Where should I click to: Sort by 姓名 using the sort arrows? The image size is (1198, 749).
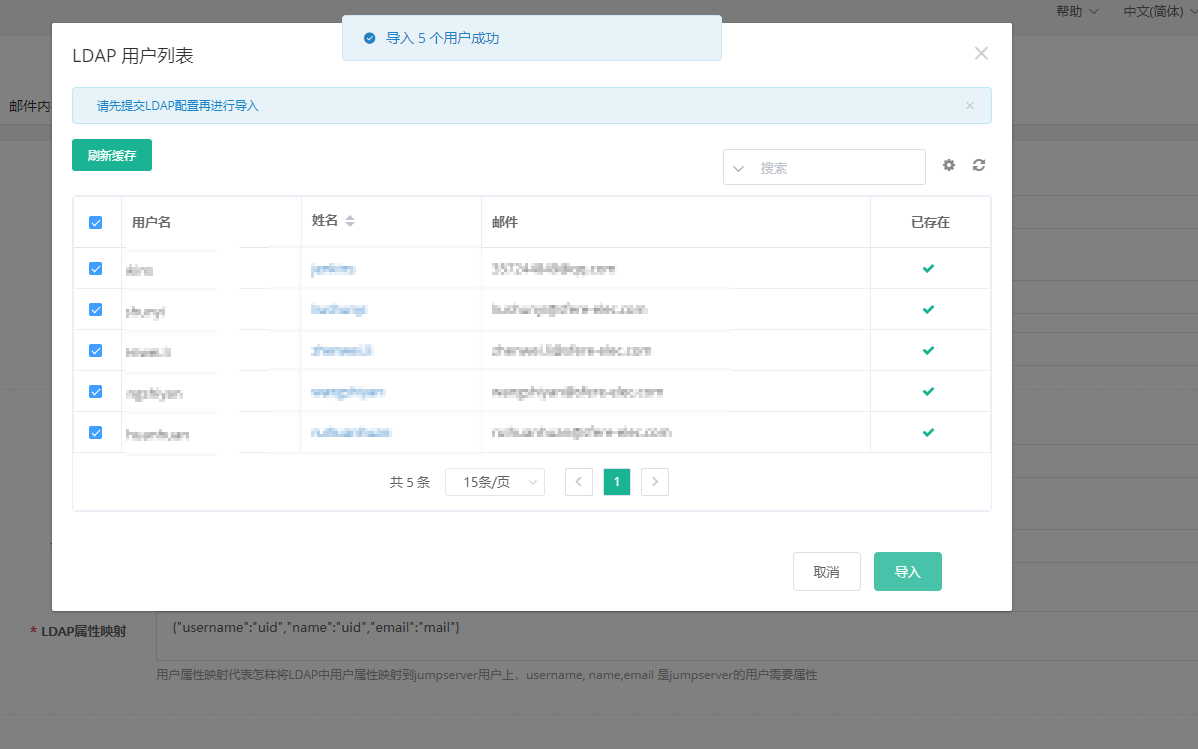point(350,221)
